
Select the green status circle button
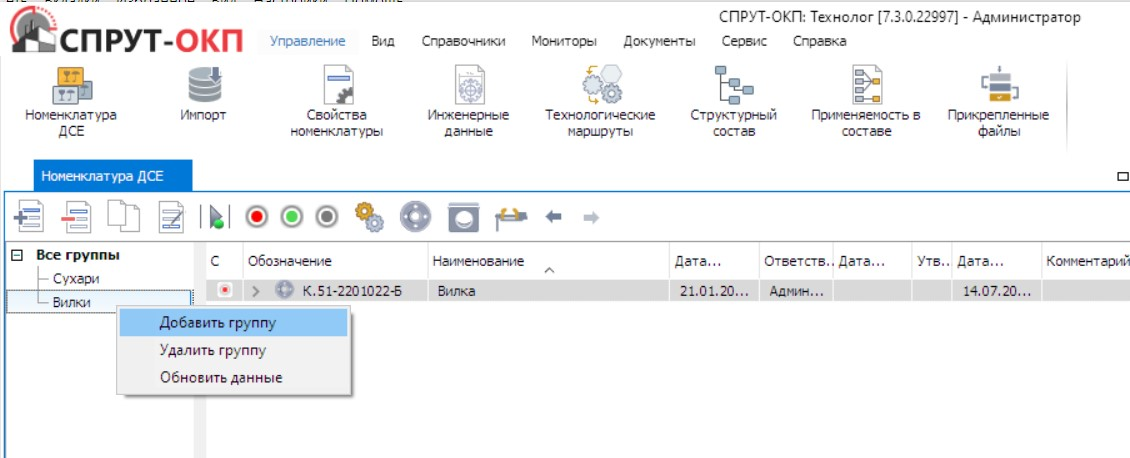click(x=292, y=216)
